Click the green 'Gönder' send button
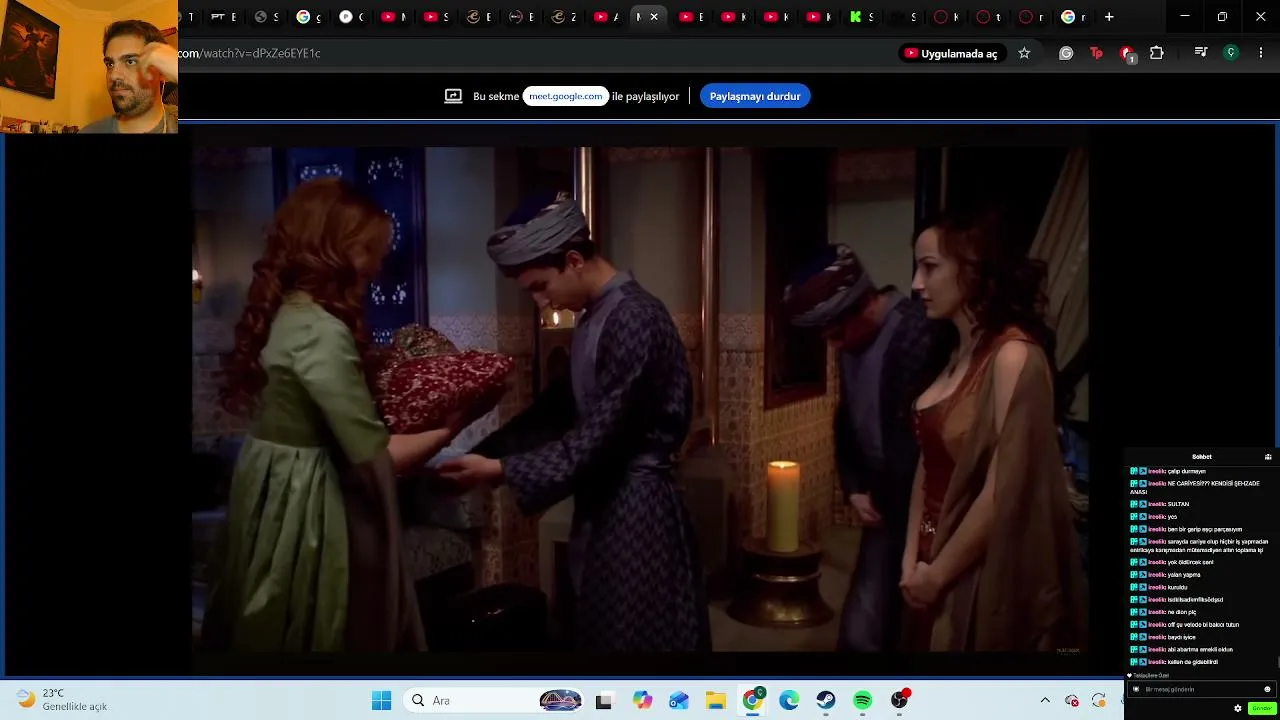The width and height of the screenshot is (1280, 720). pyautogui.click(x=1262, y=708)
